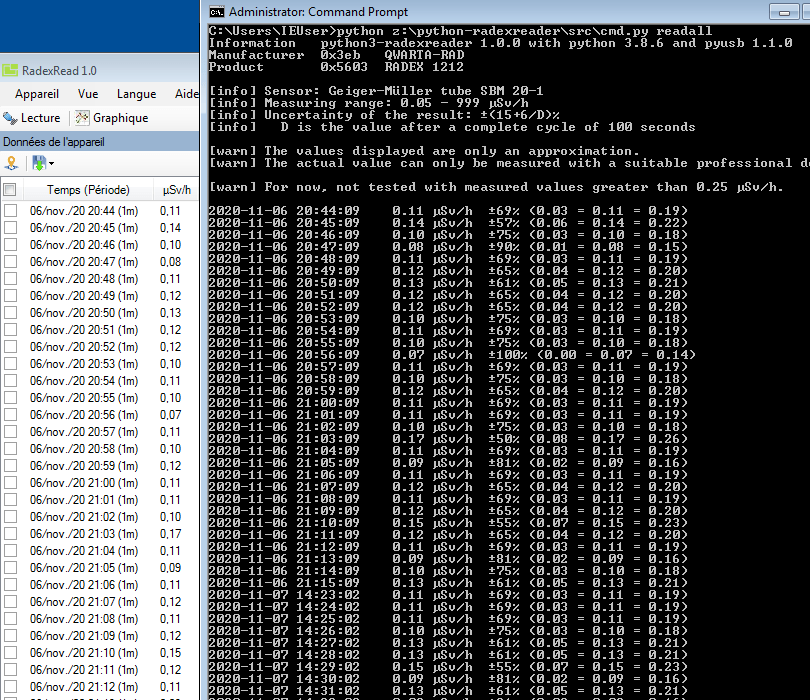The image size is (810, 700).
Task: Click the 0,08 value in 20:47 row
Action: pos(170,261)
